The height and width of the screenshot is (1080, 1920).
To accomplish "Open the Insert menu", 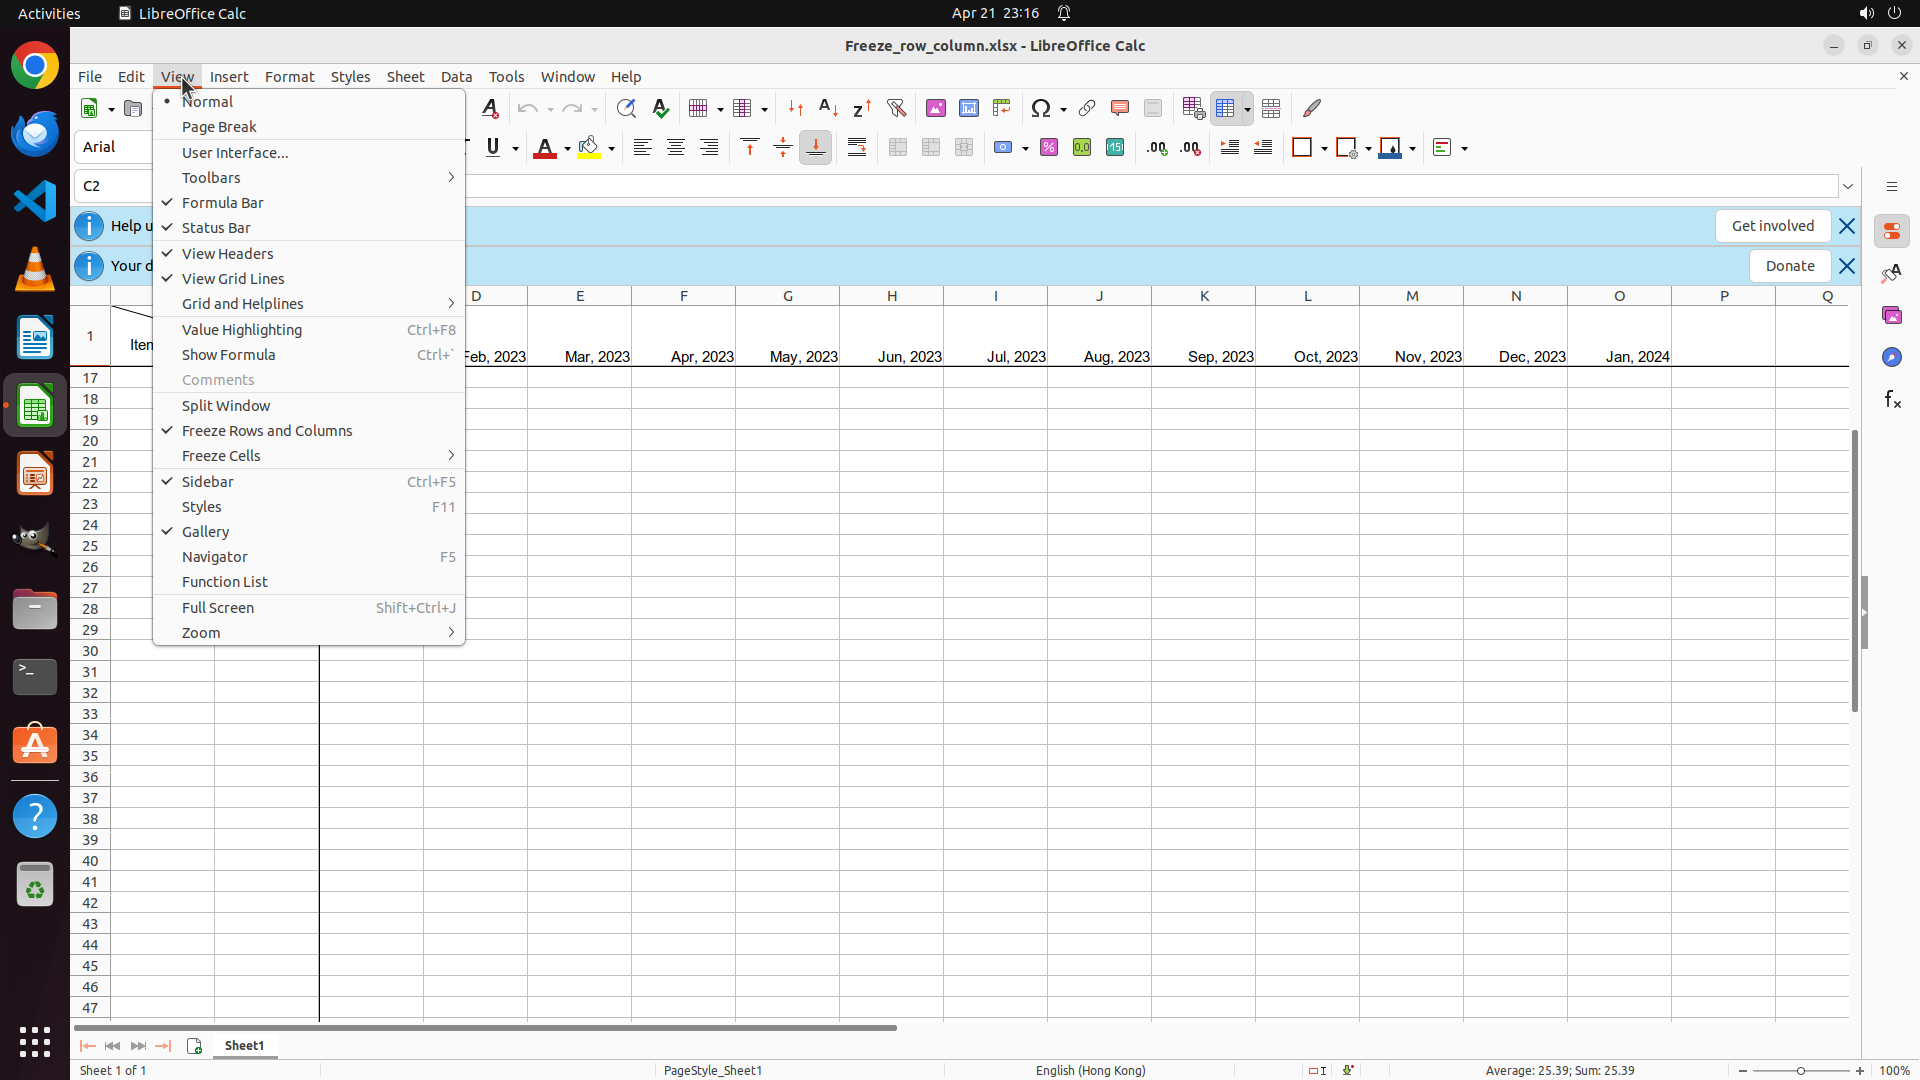I will click(229, 77).
